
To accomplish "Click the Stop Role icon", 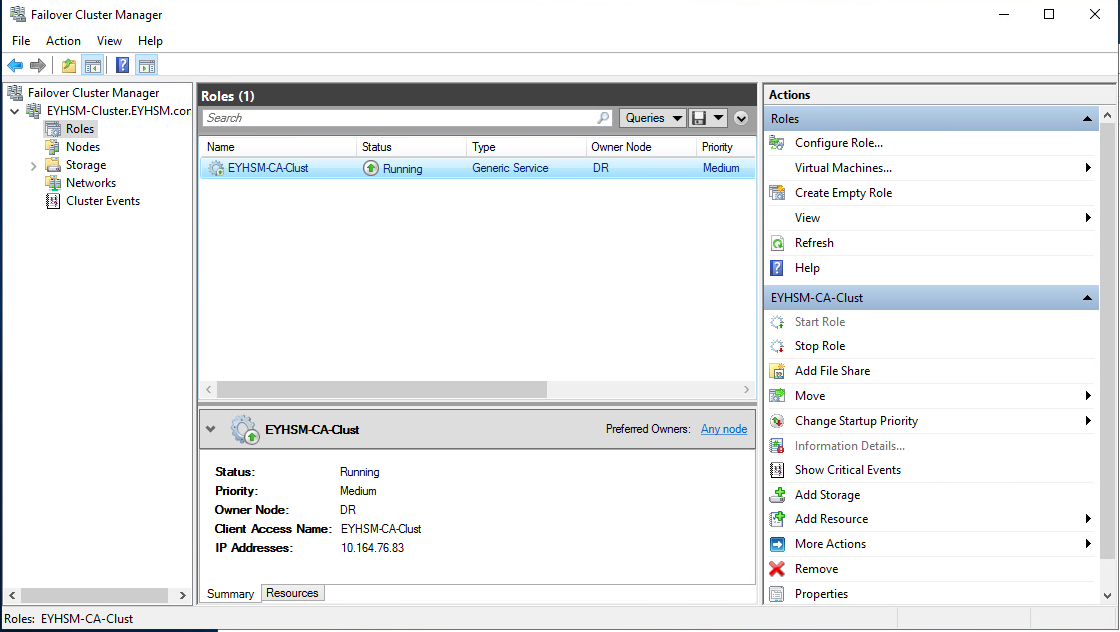I will 777,346.
